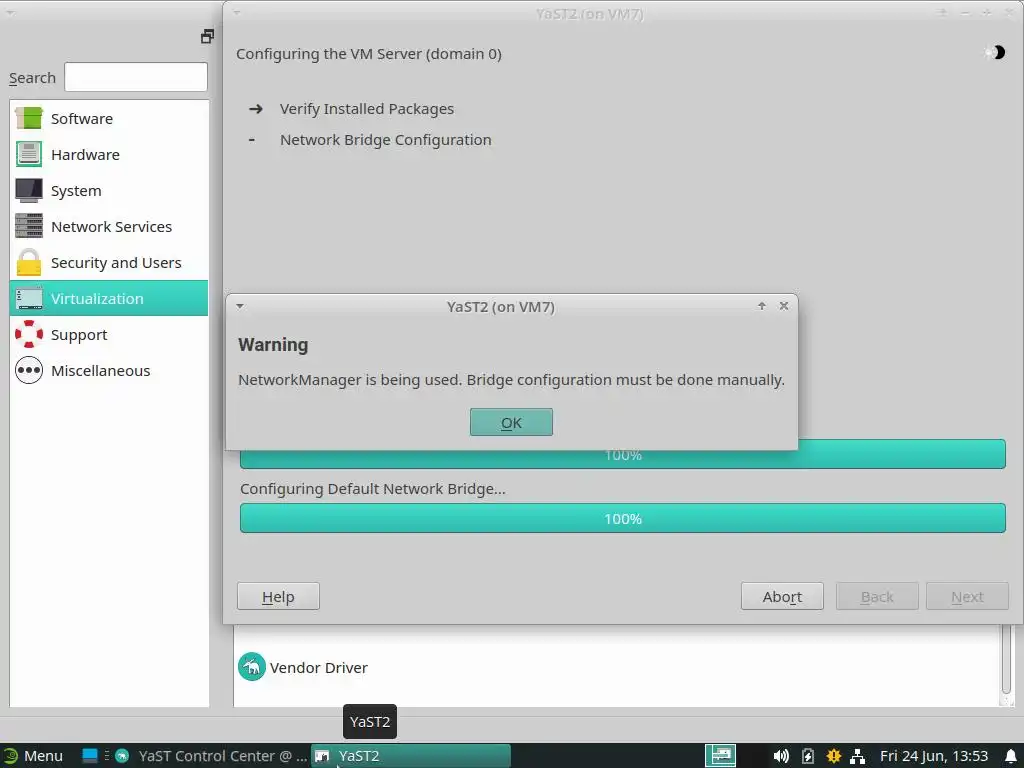The image size is (1024, 768).
Task: Click the System label in sidebar
Action: click(x=76, y=191)
